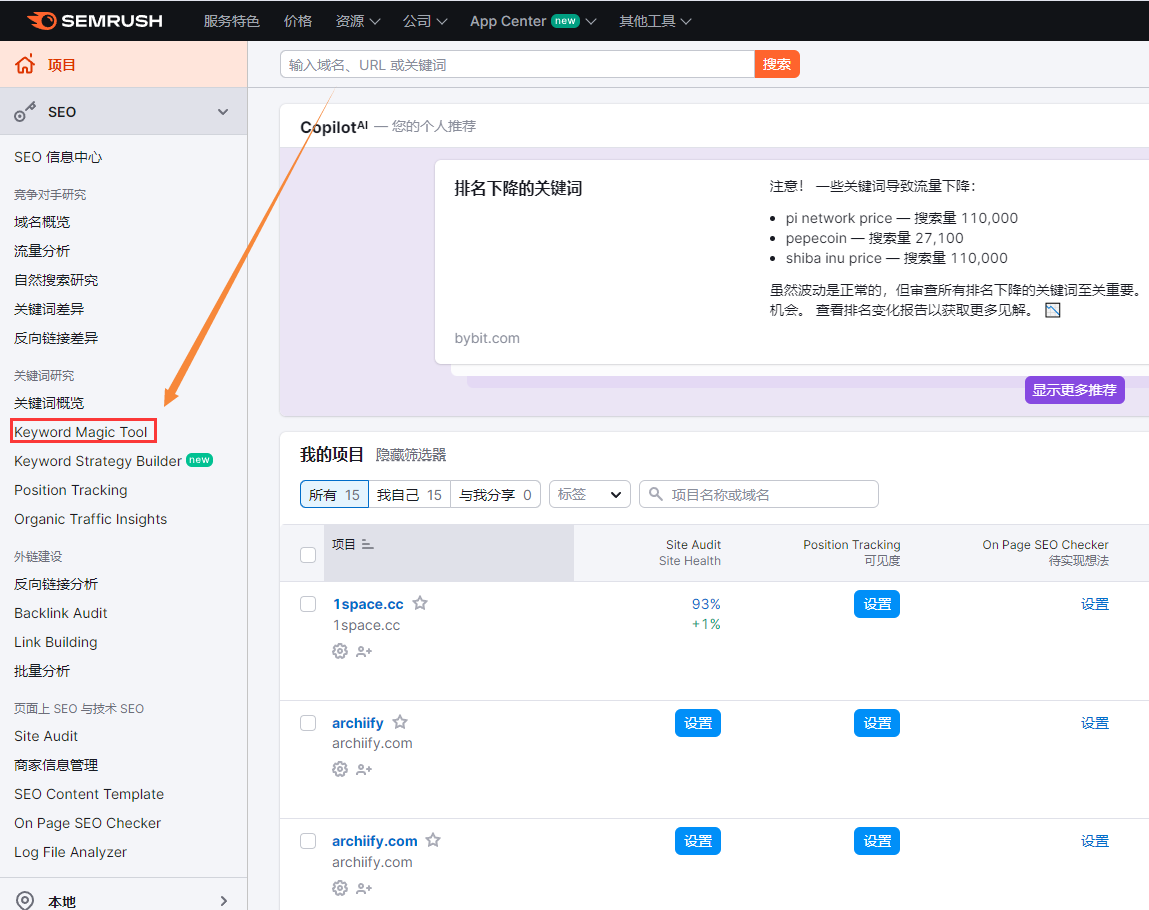Click the magnifier icon in project search
This screenshot has width=1149, height=910.
click(x=656, y=494)
